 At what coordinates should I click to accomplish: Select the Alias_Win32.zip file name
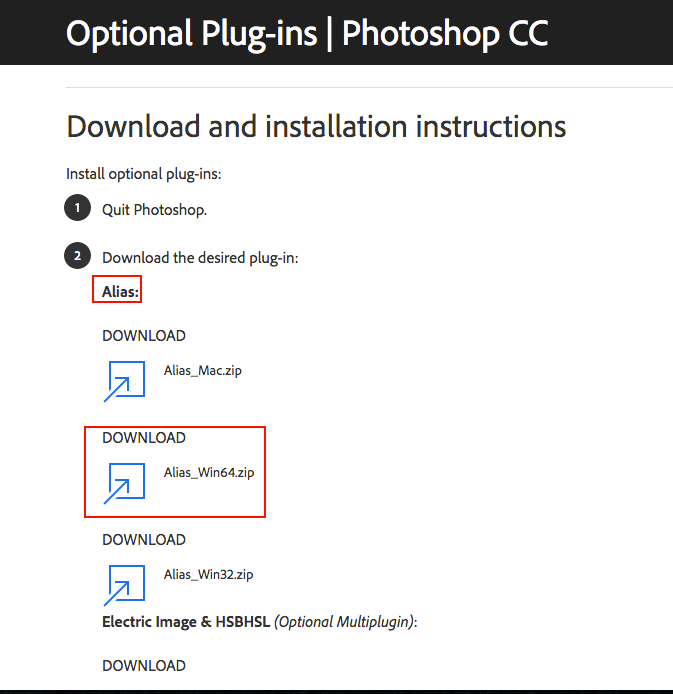pos(208,574)
